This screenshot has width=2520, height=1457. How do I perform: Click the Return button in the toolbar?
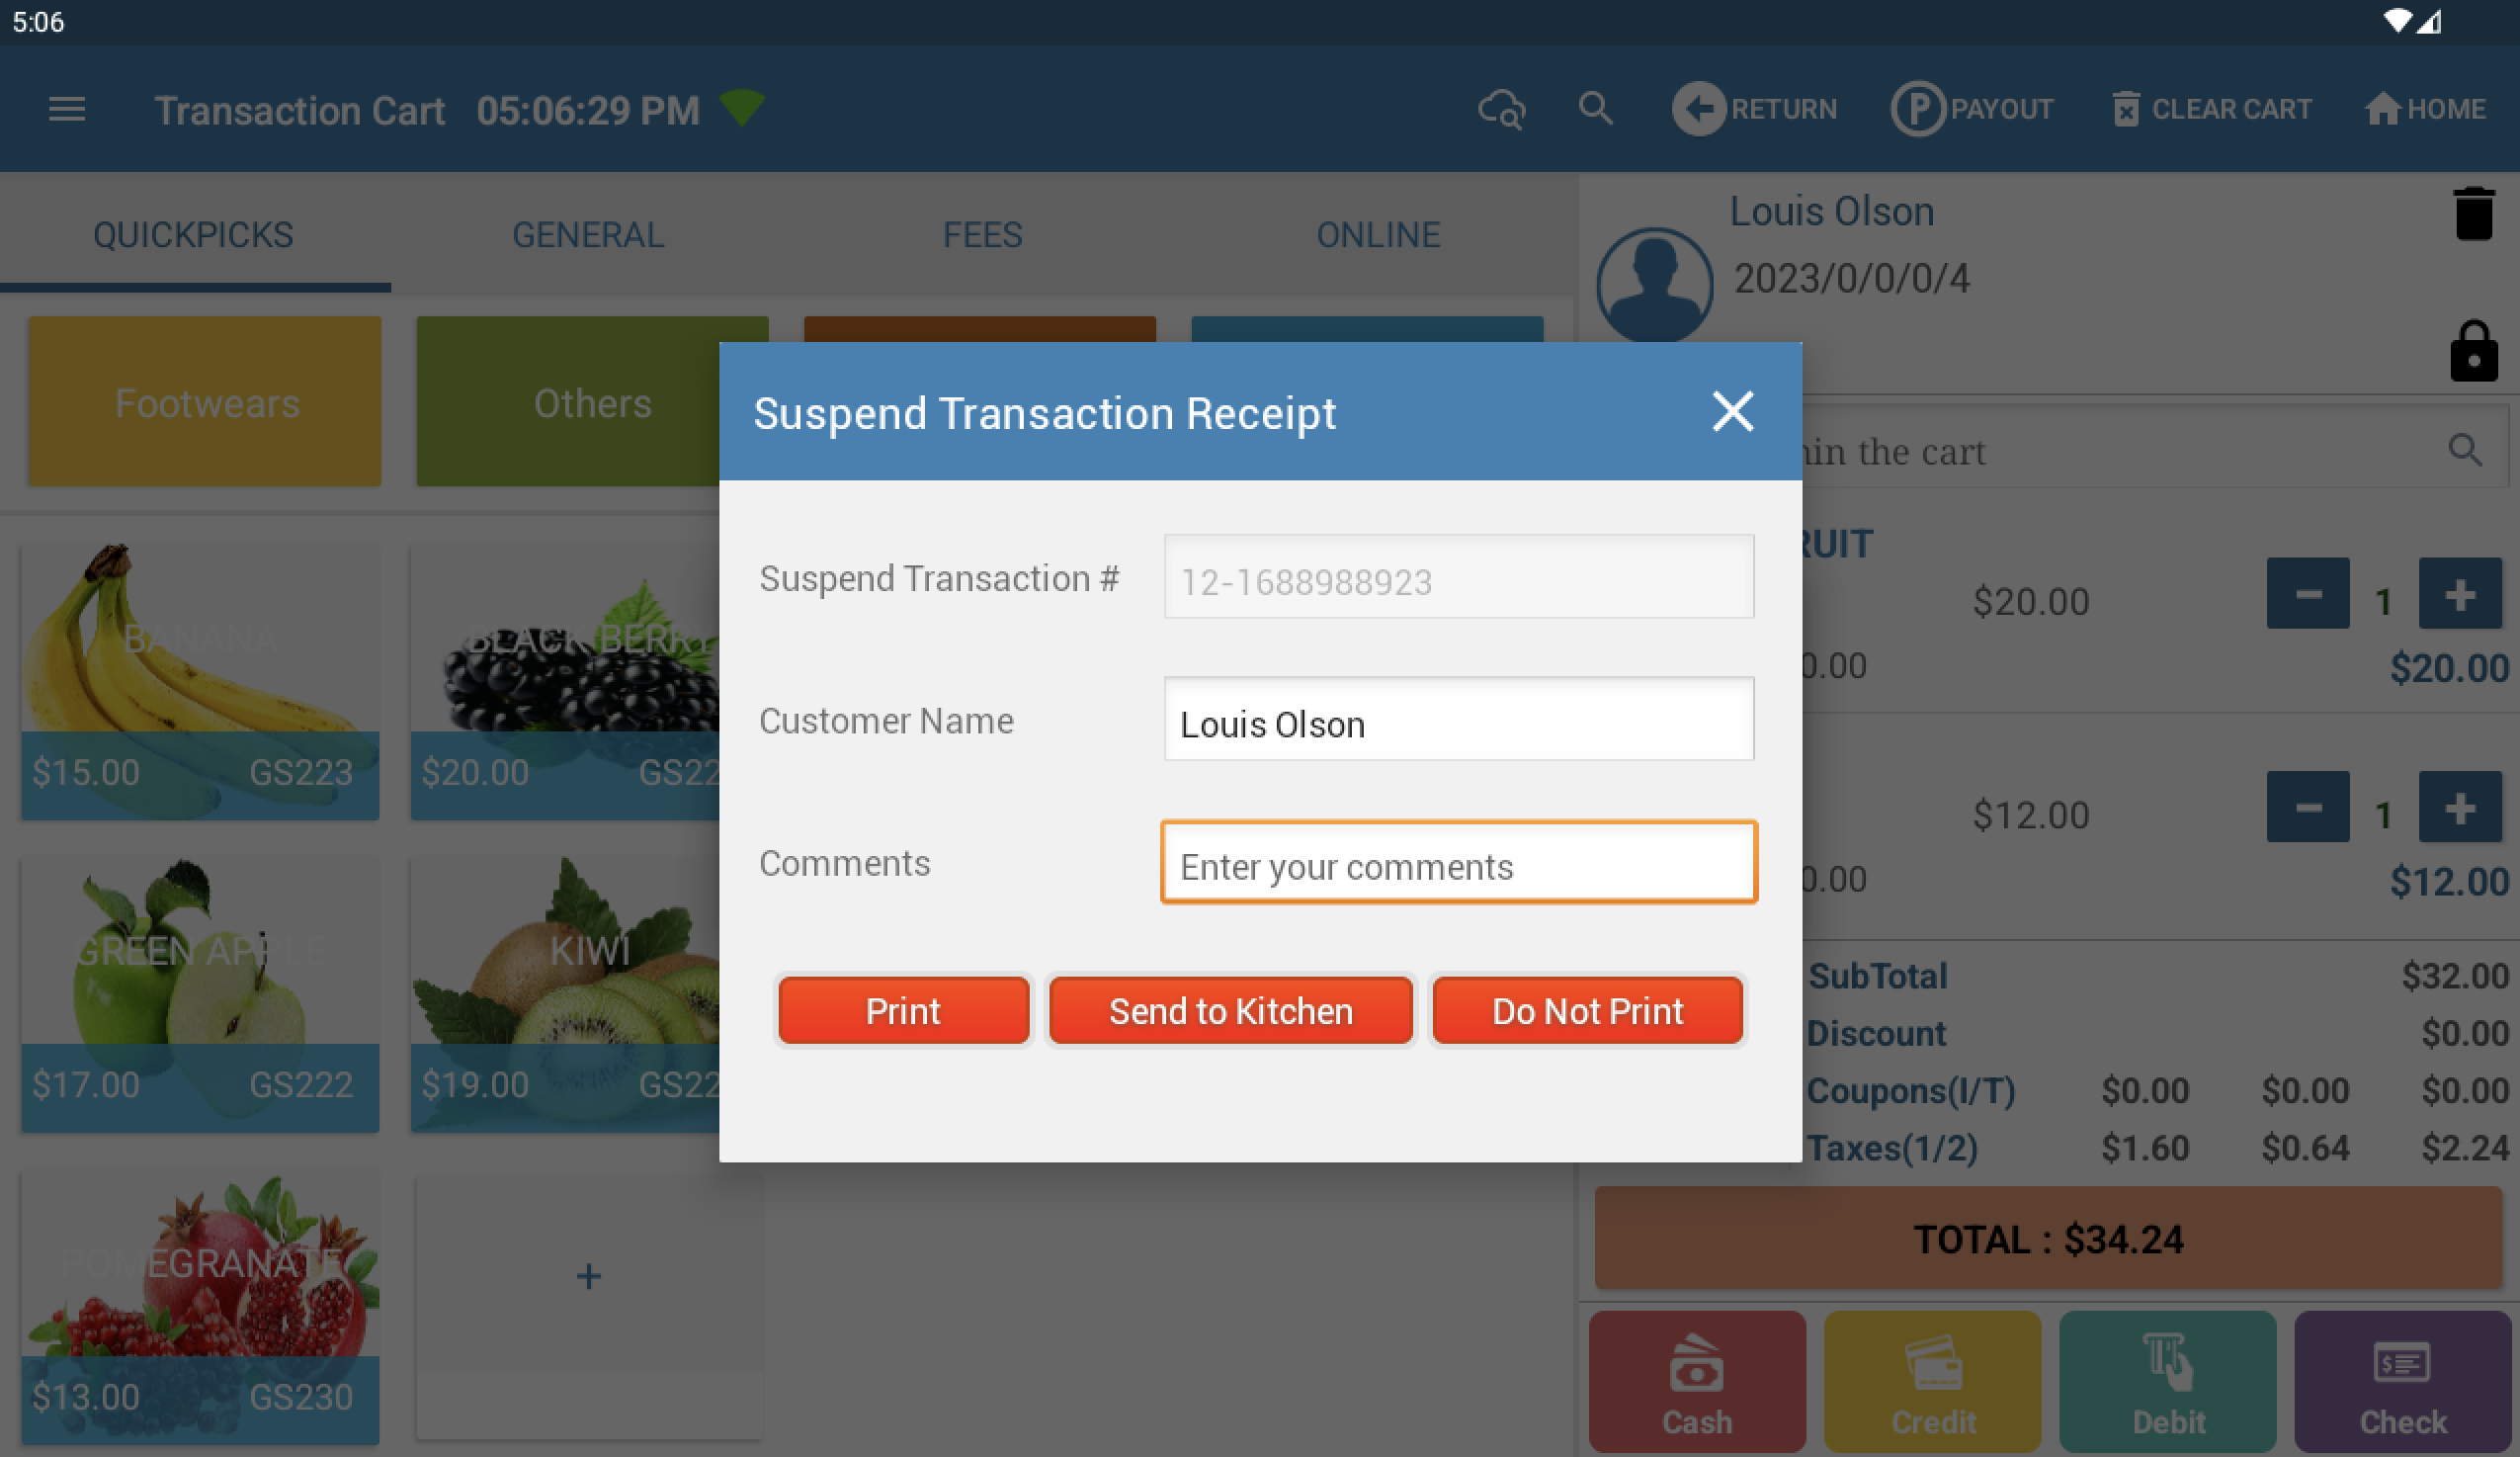(x=1756, y=109)
